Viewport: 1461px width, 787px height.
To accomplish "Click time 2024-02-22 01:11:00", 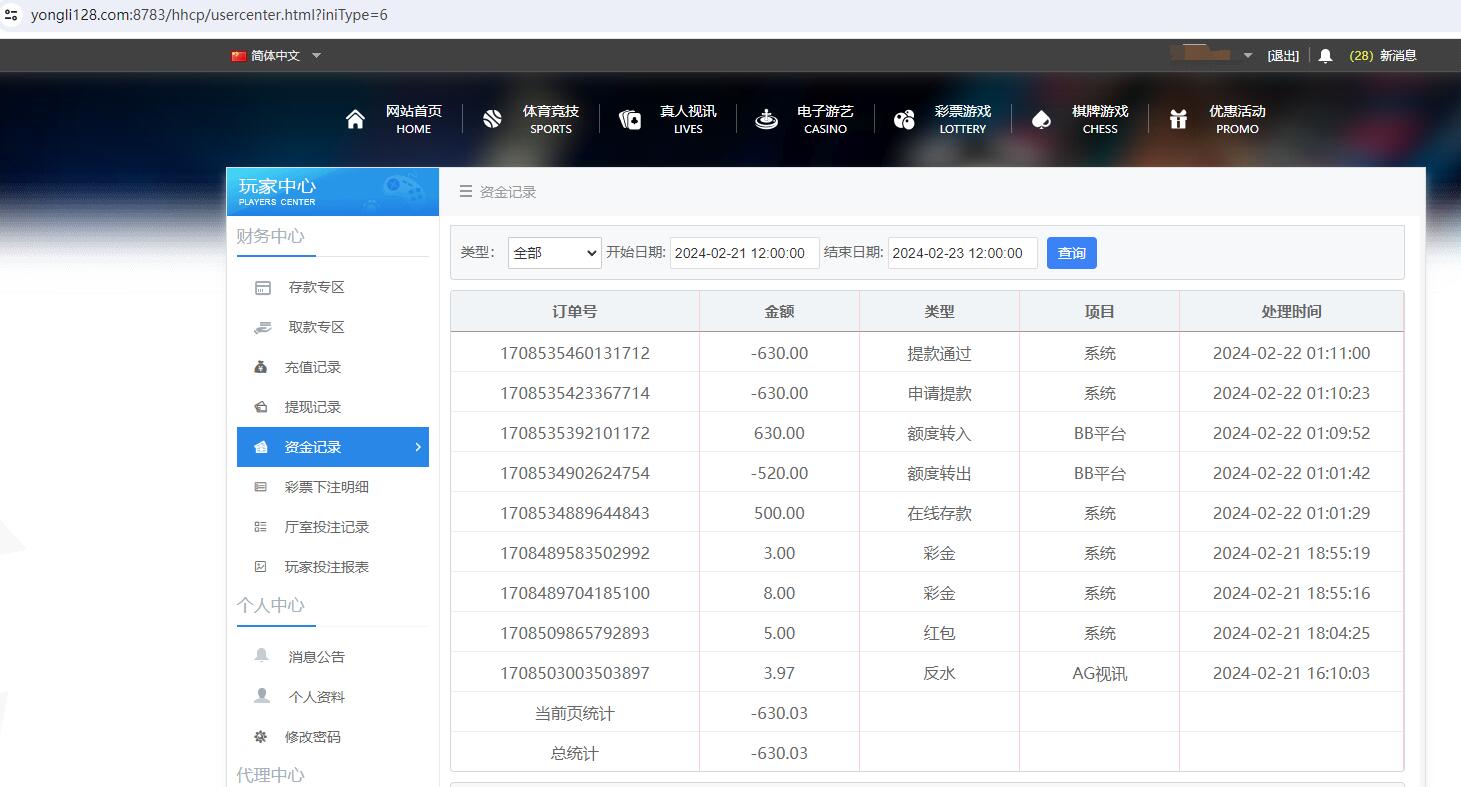I will click(1291, 353).
